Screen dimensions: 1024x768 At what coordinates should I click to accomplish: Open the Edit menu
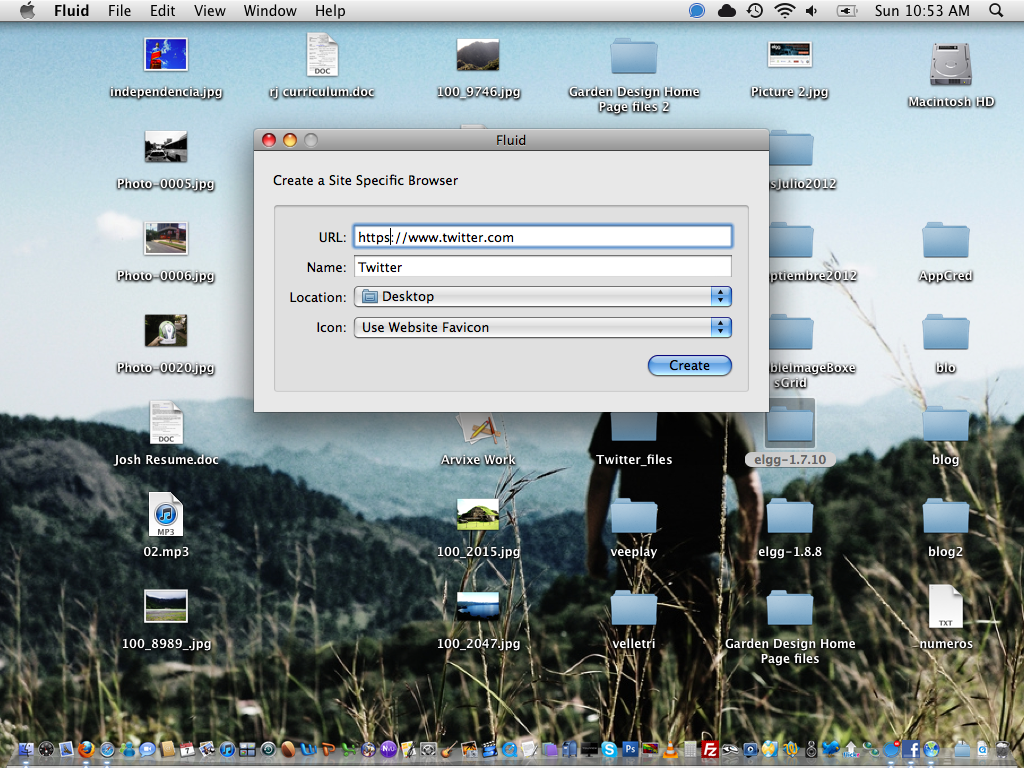coord(162,10)
